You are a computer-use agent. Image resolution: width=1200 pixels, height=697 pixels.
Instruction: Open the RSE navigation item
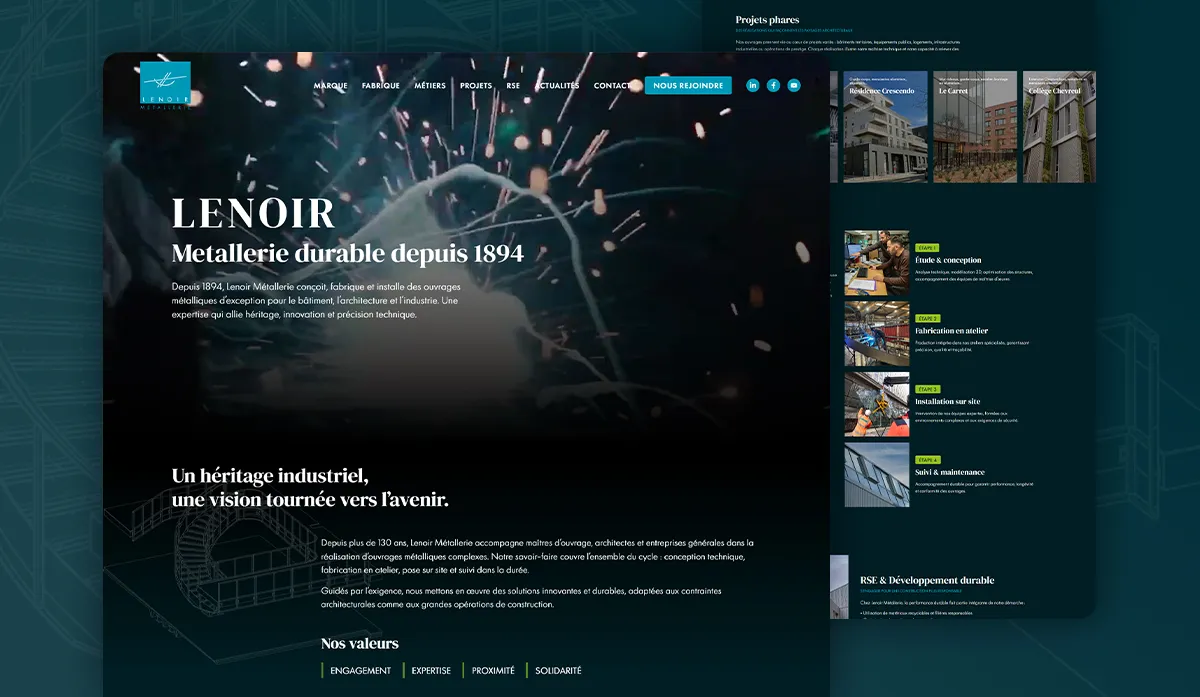pos(513,86)
